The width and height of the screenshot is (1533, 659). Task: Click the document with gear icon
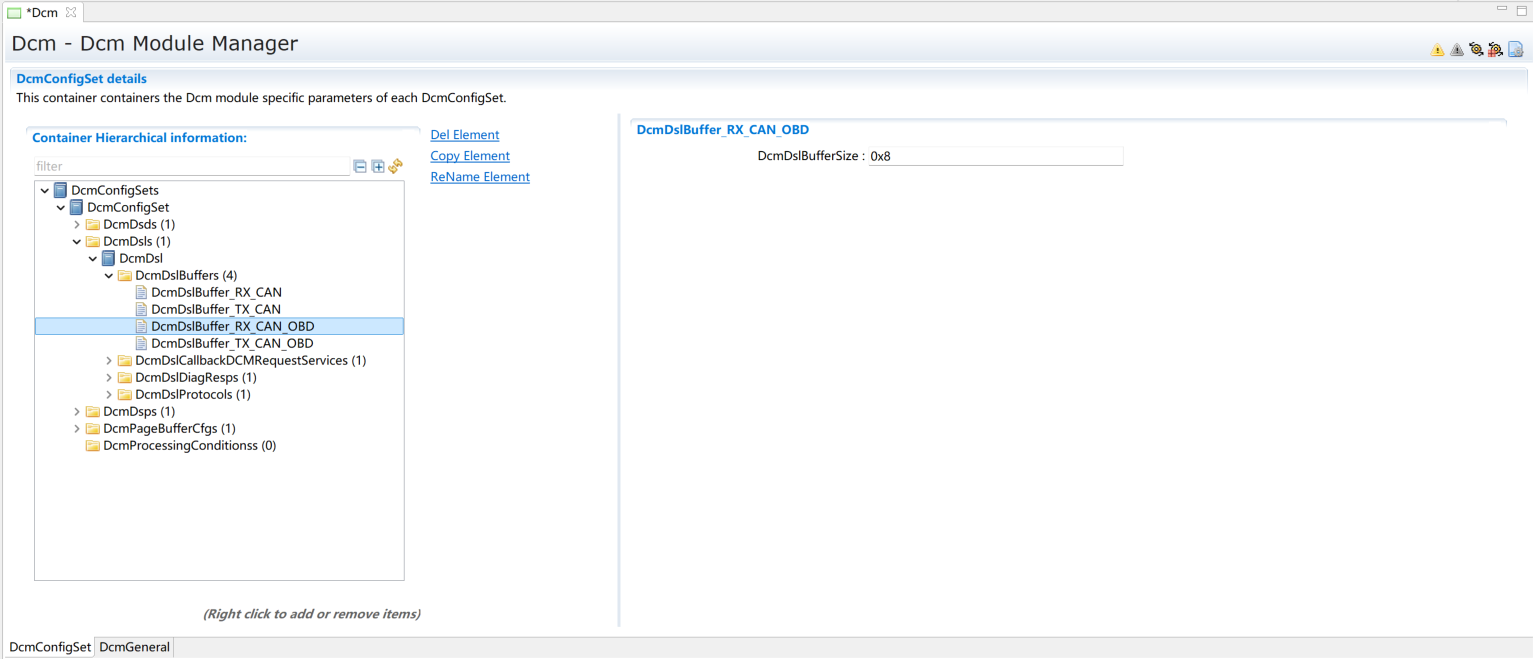tap(1515, 50)
